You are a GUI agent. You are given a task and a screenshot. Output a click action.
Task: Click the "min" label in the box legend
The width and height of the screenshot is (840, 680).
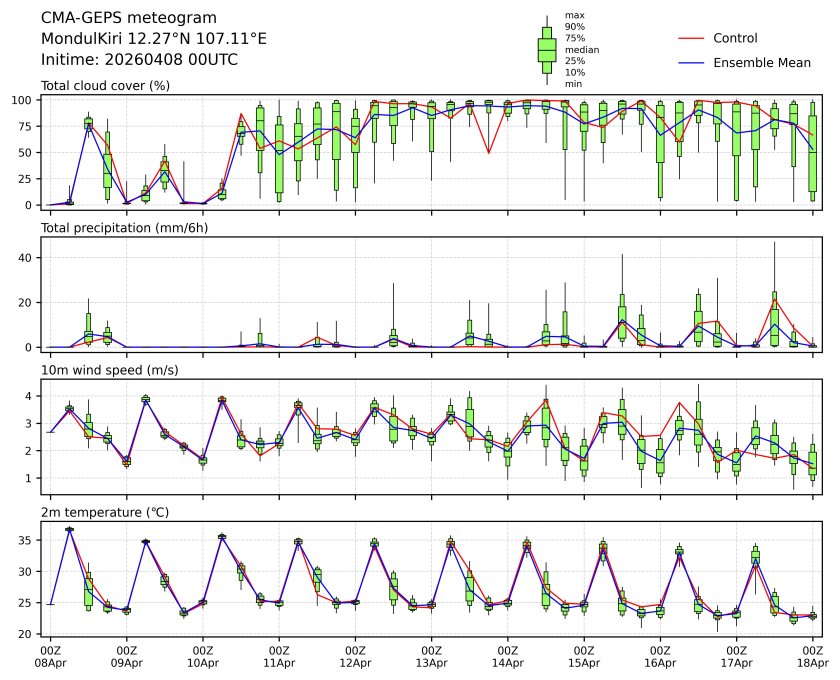tap(573, 84)
